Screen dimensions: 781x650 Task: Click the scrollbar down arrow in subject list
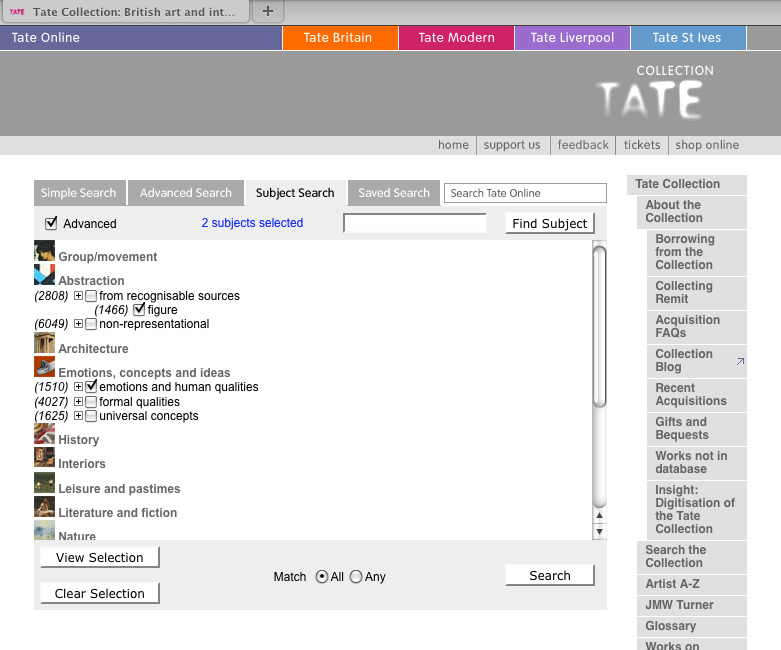600,531
